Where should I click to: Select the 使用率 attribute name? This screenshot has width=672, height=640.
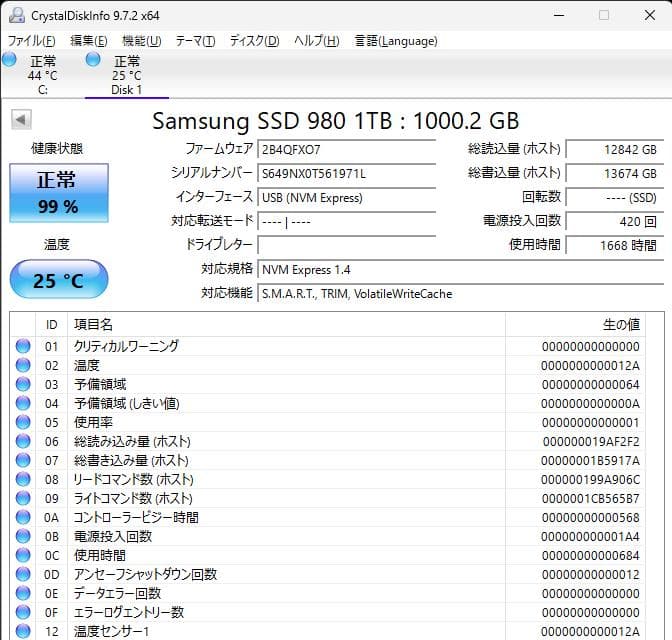tap(93, 422)
